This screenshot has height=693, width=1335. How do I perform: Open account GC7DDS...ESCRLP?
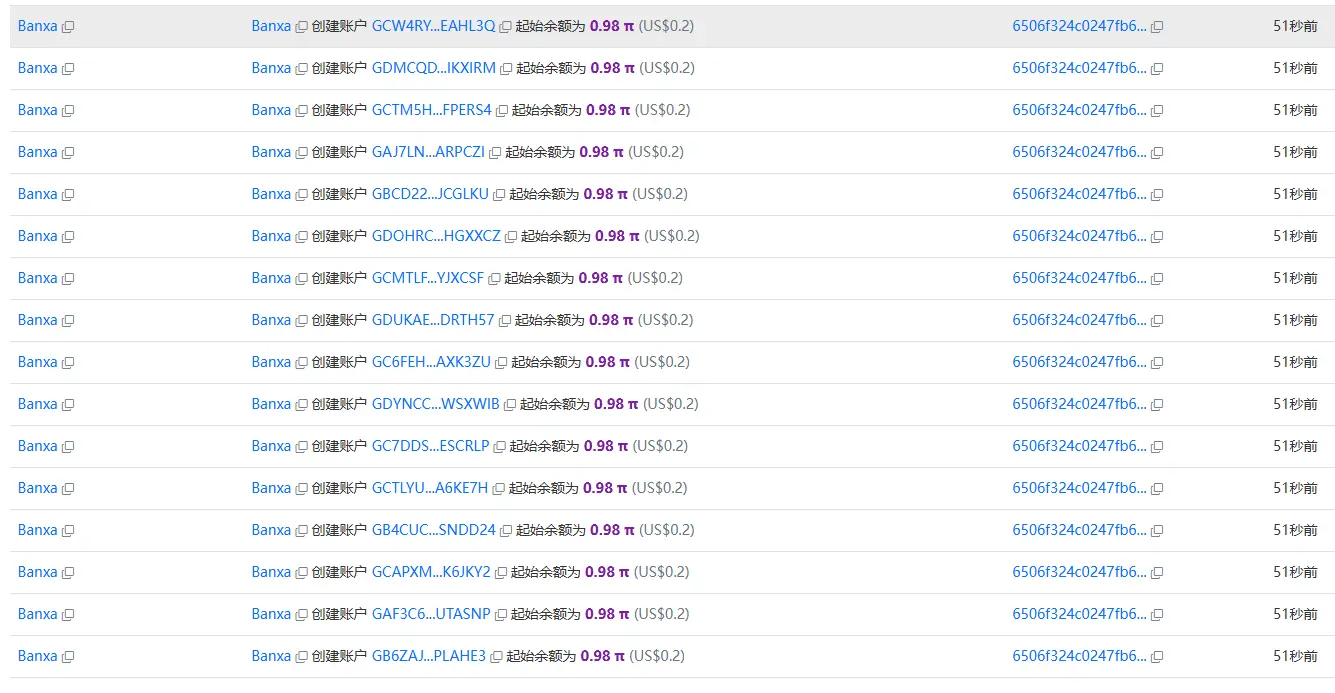(431, 446)
